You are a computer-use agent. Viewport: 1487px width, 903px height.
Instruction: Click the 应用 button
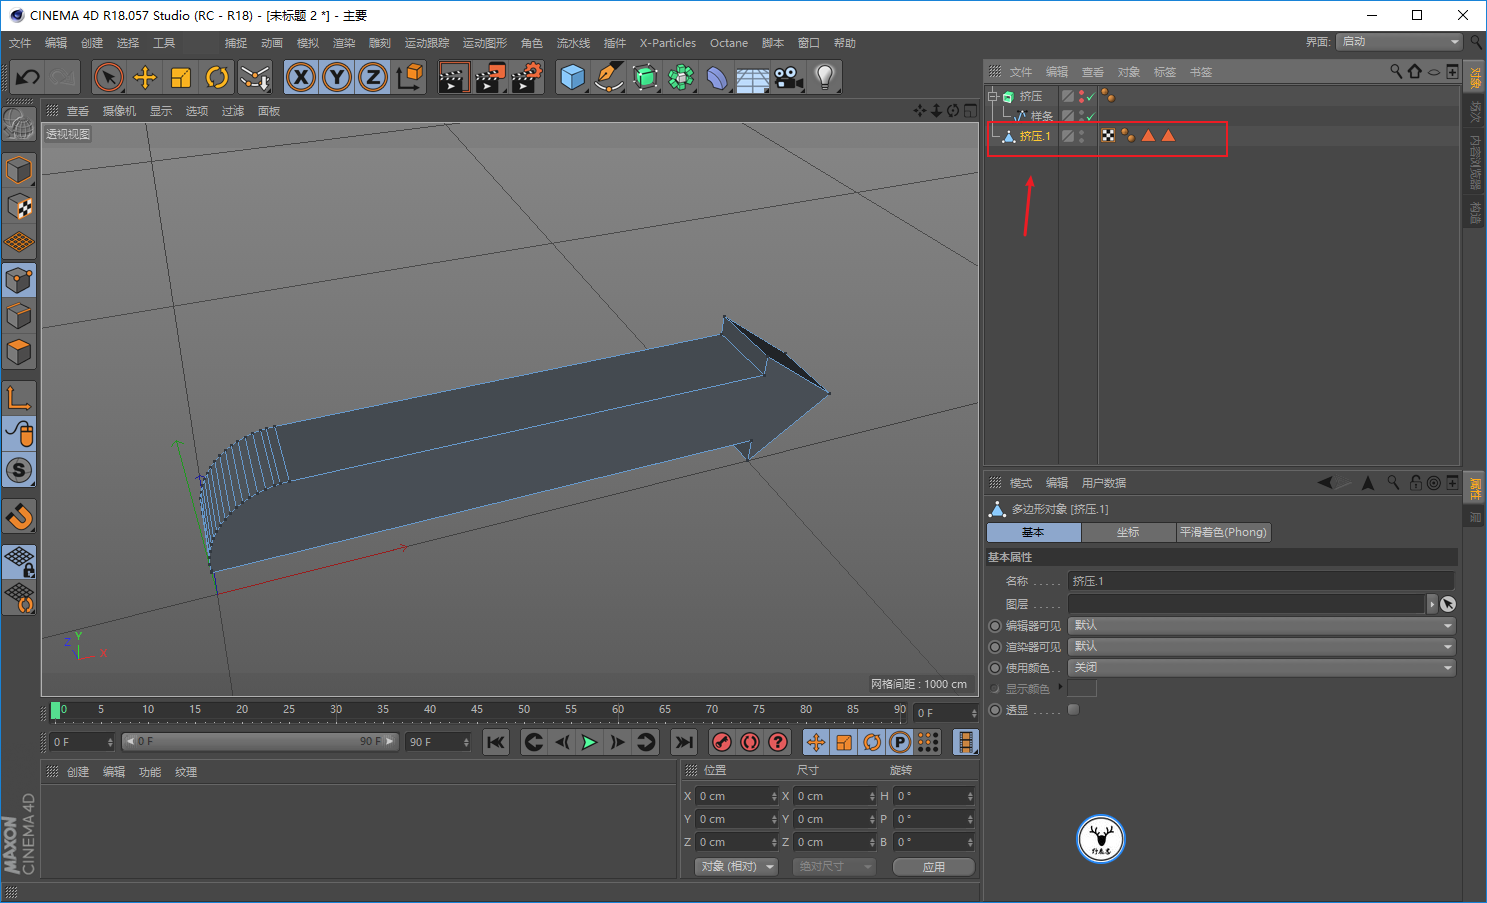pos(934,867)
